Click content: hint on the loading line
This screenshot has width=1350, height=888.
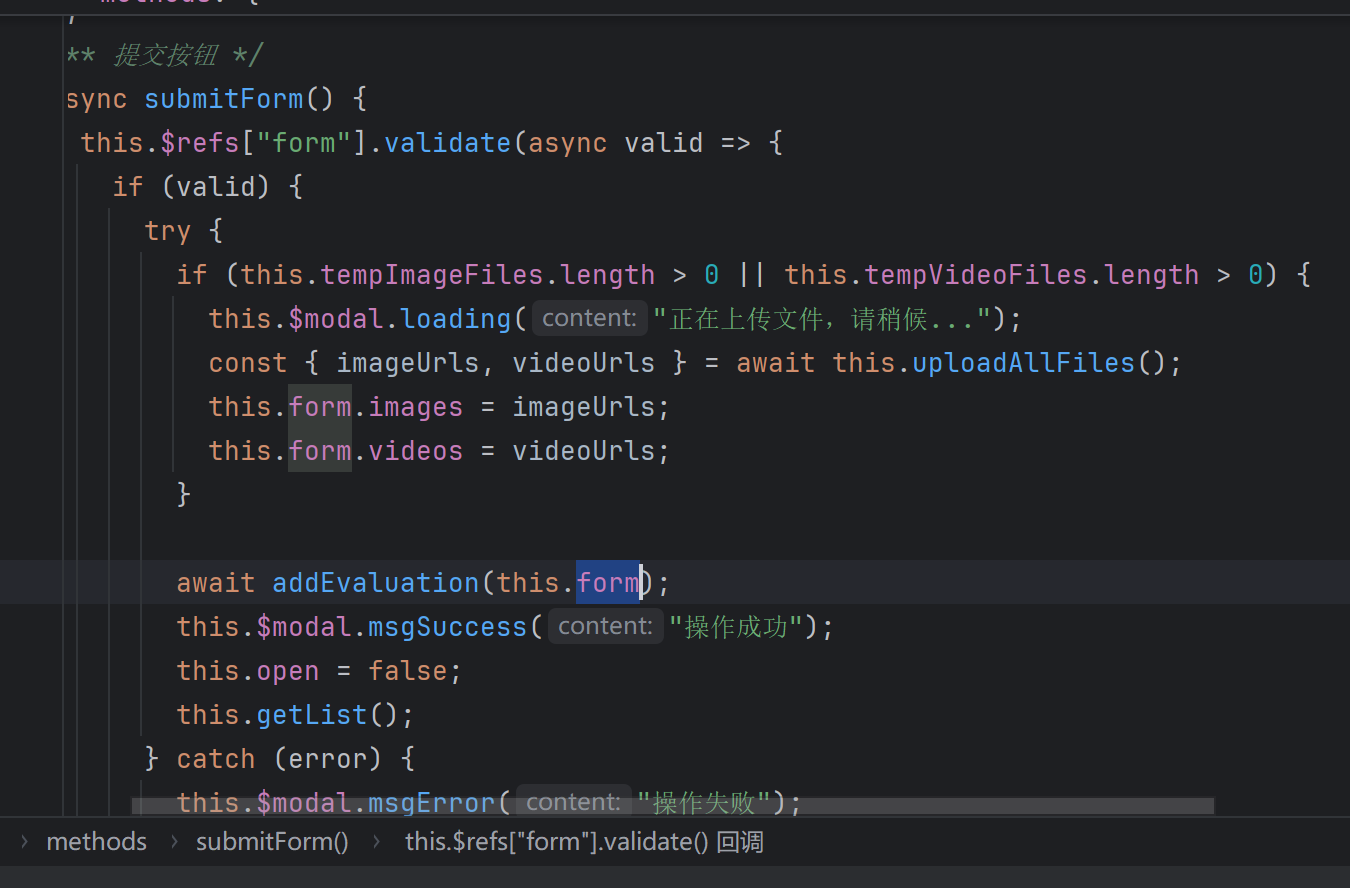pos(589,318)
